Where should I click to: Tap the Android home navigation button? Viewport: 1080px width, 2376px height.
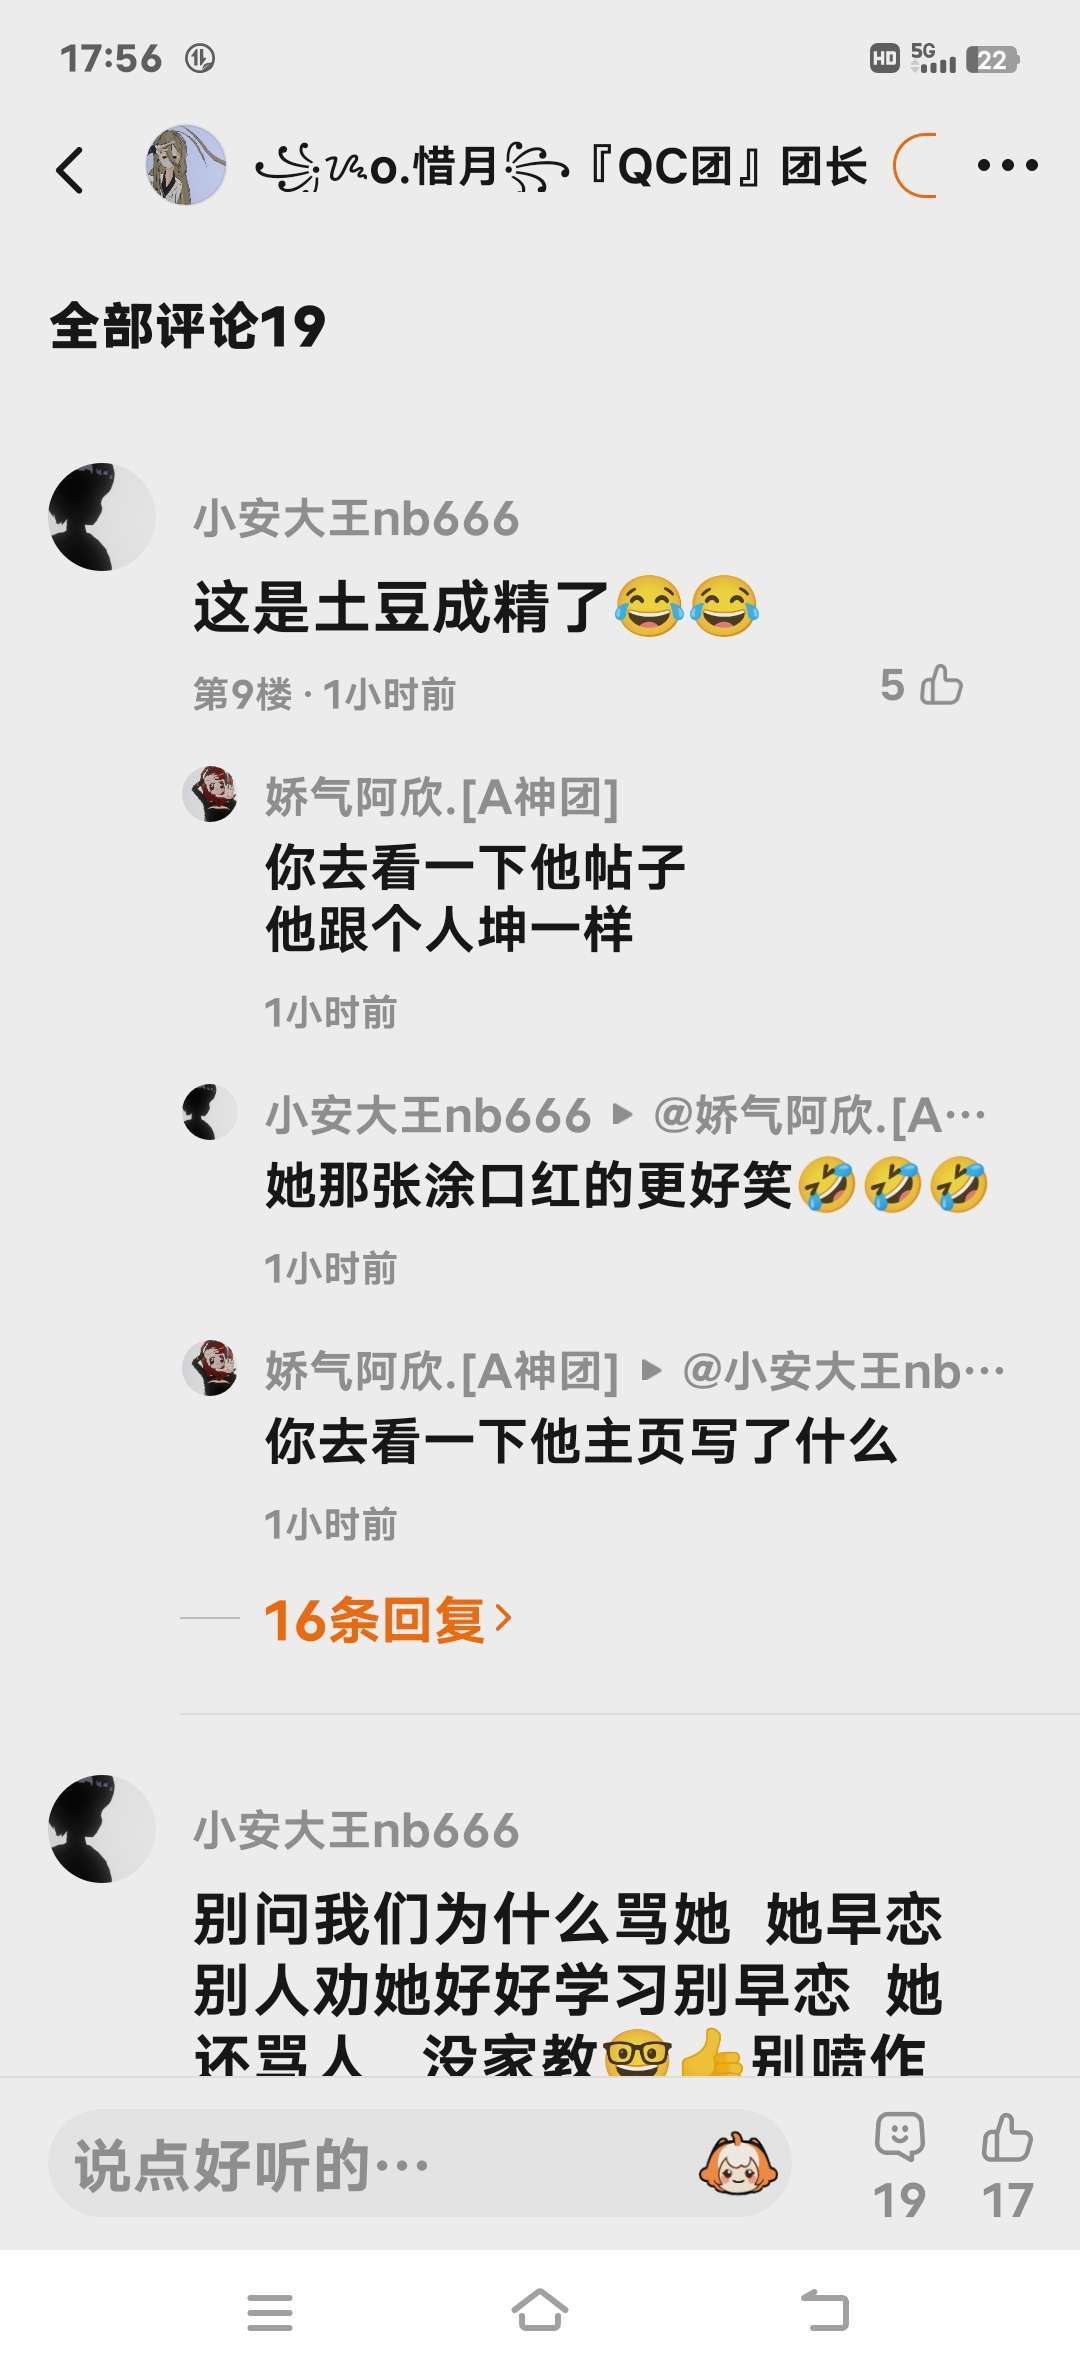point(540,2311)
